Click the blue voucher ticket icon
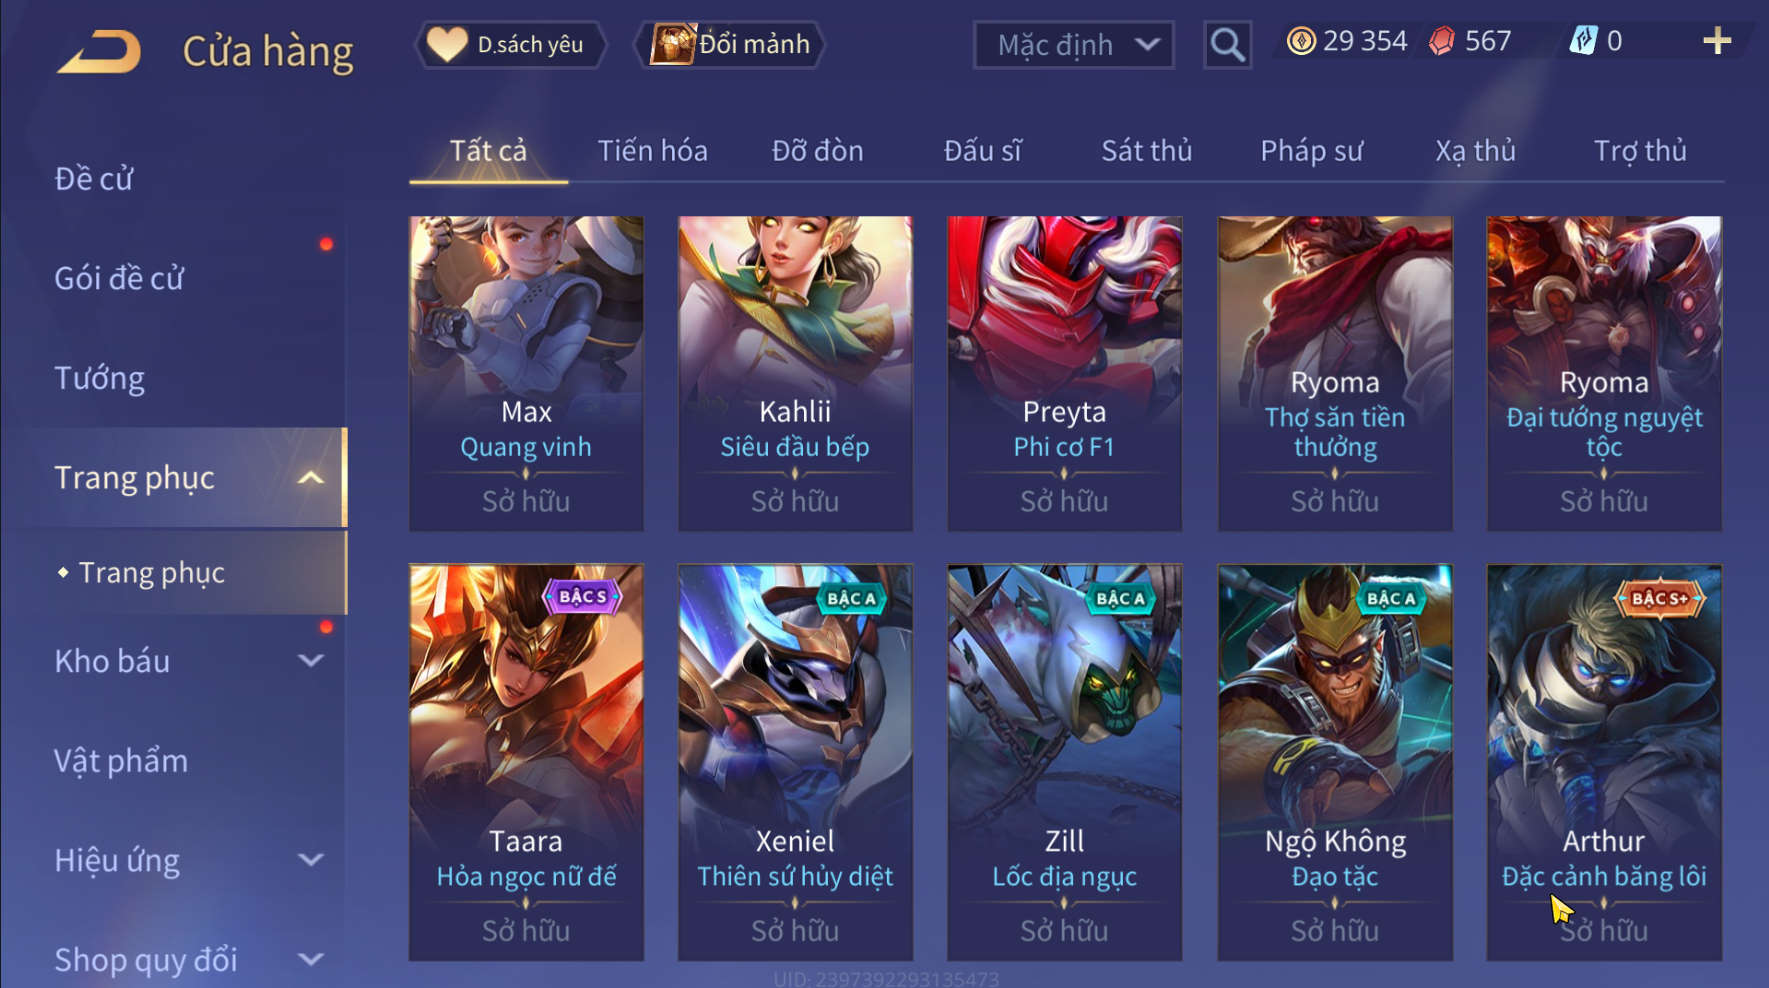 pos(1584,41)
